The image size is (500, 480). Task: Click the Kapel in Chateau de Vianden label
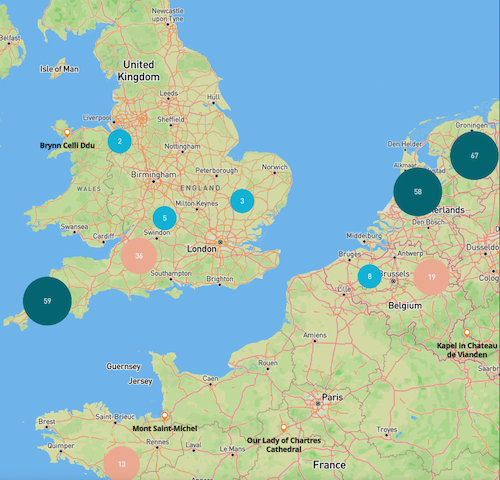467,350
